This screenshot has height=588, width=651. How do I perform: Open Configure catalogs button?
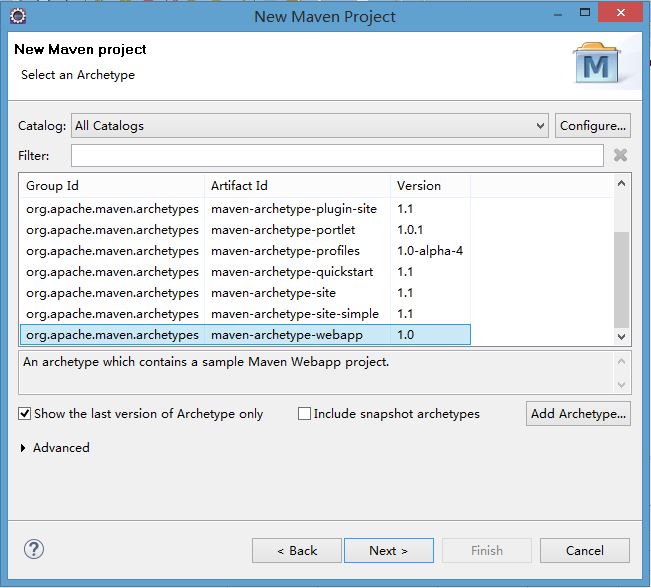click(x=592, y=126)
